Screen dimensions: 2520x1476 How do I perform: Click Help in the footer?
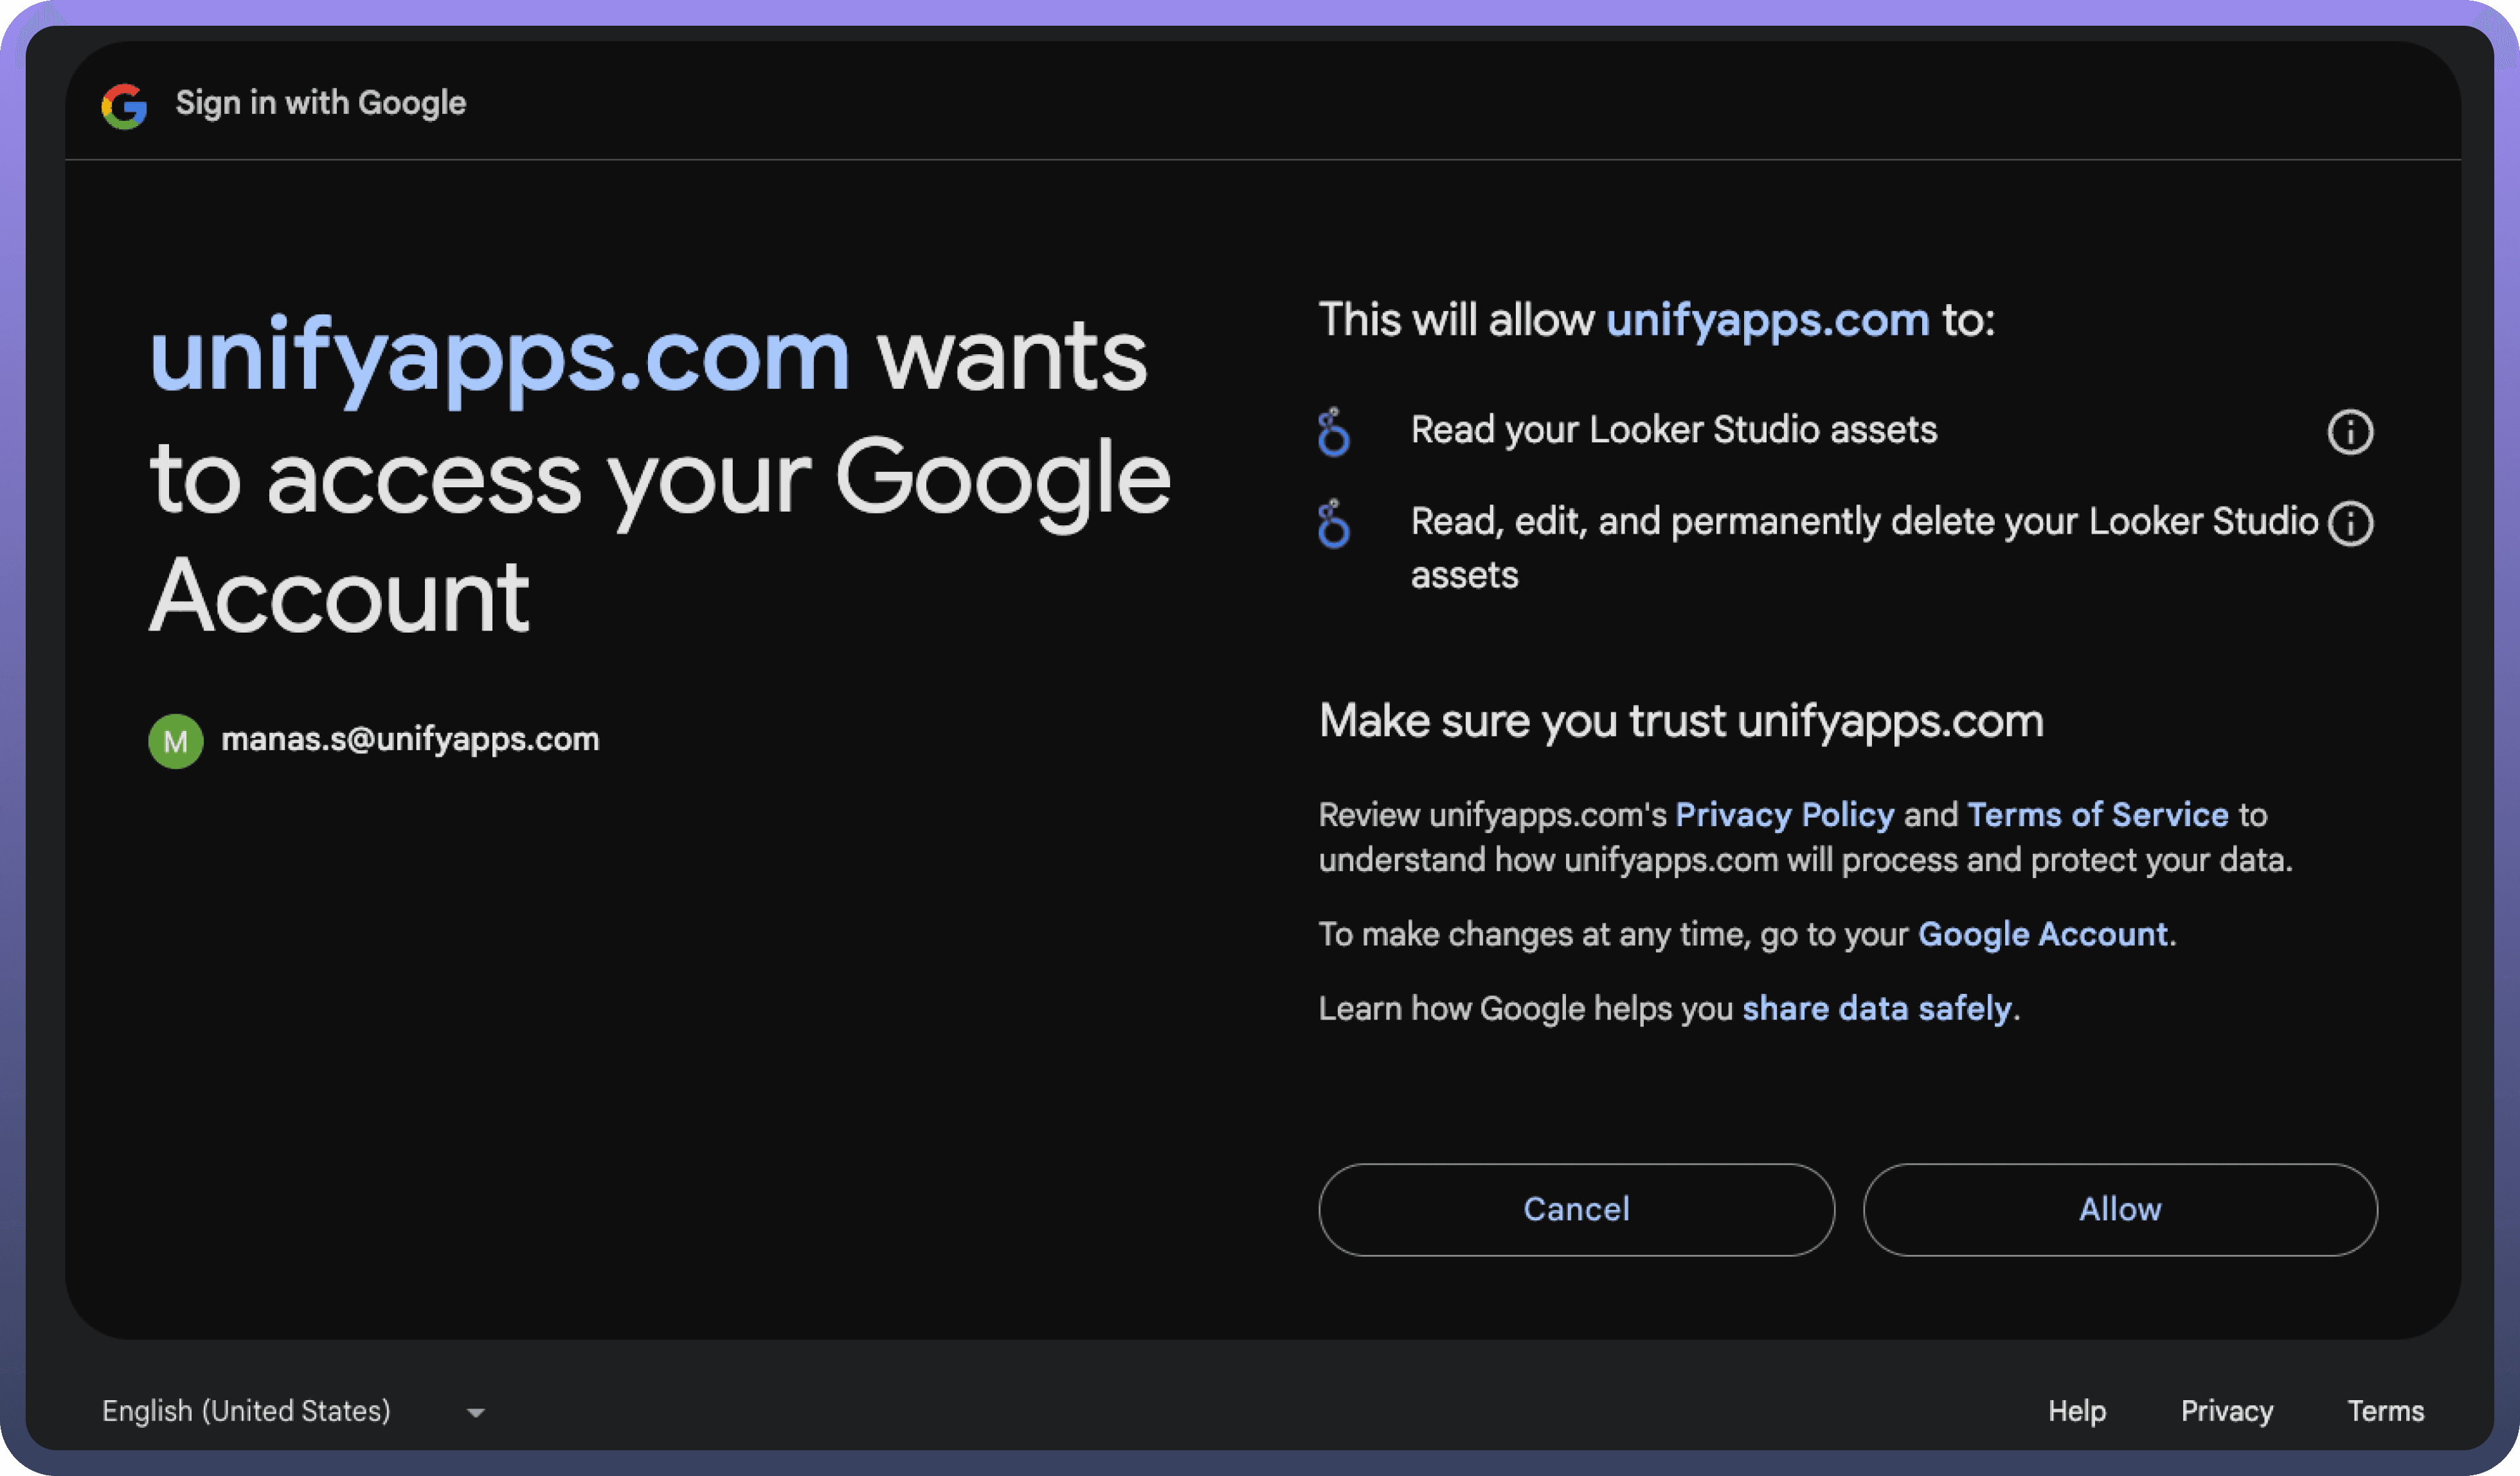[2076, 1411]
